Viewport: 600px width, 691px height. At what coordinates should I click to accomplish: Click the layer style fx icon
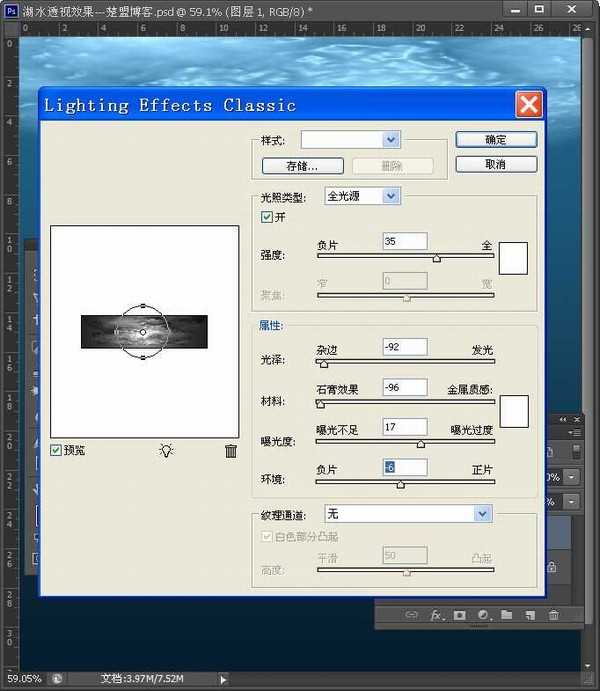click(436, 615)
